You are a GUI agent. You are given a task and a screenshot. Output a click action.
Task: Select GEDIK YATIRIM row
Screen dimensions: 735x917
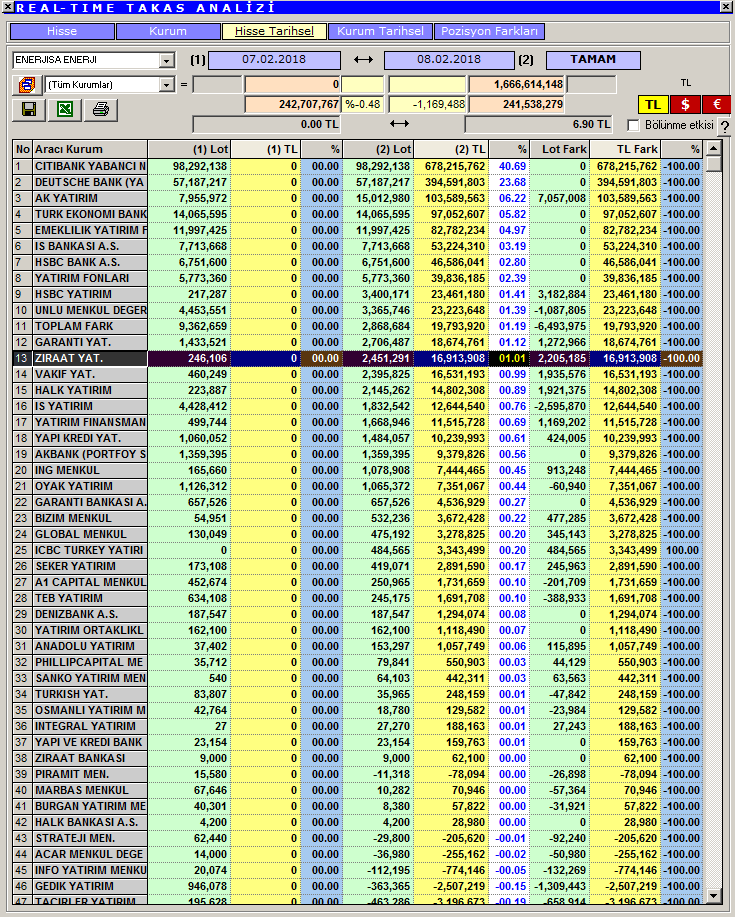pyautogui.click(x=358, y=886)
